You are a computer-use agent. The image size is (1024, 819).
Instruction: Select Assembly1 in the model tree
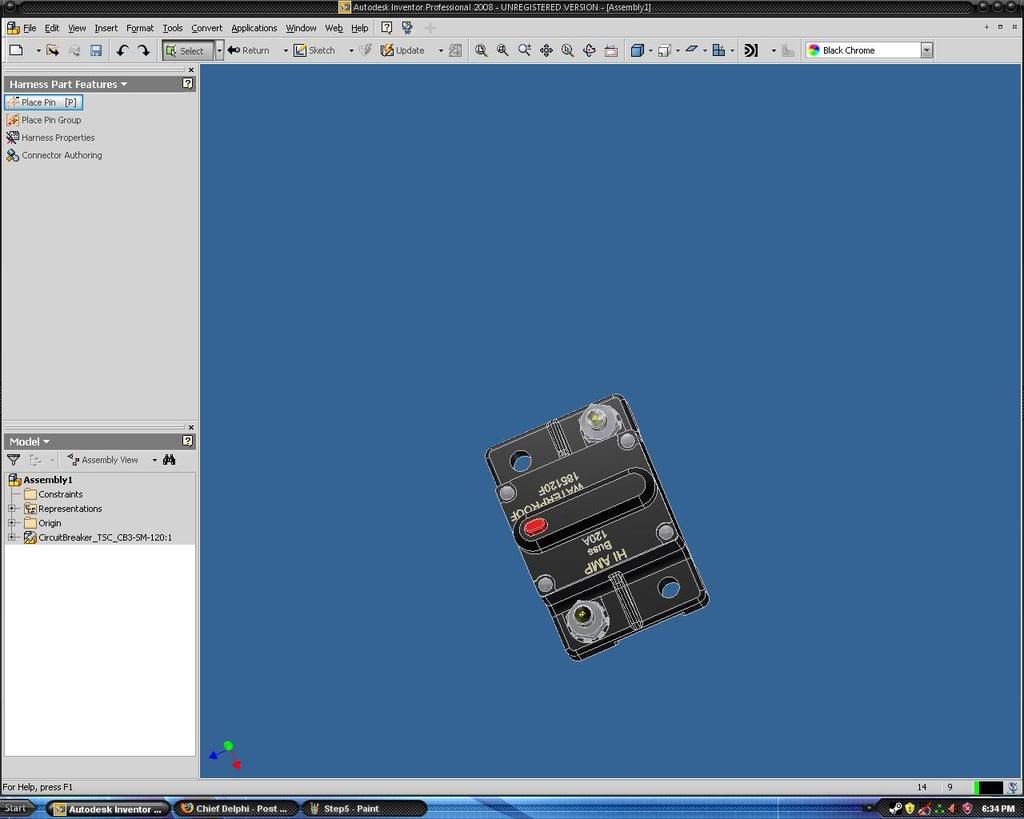(x=48, y=480)
